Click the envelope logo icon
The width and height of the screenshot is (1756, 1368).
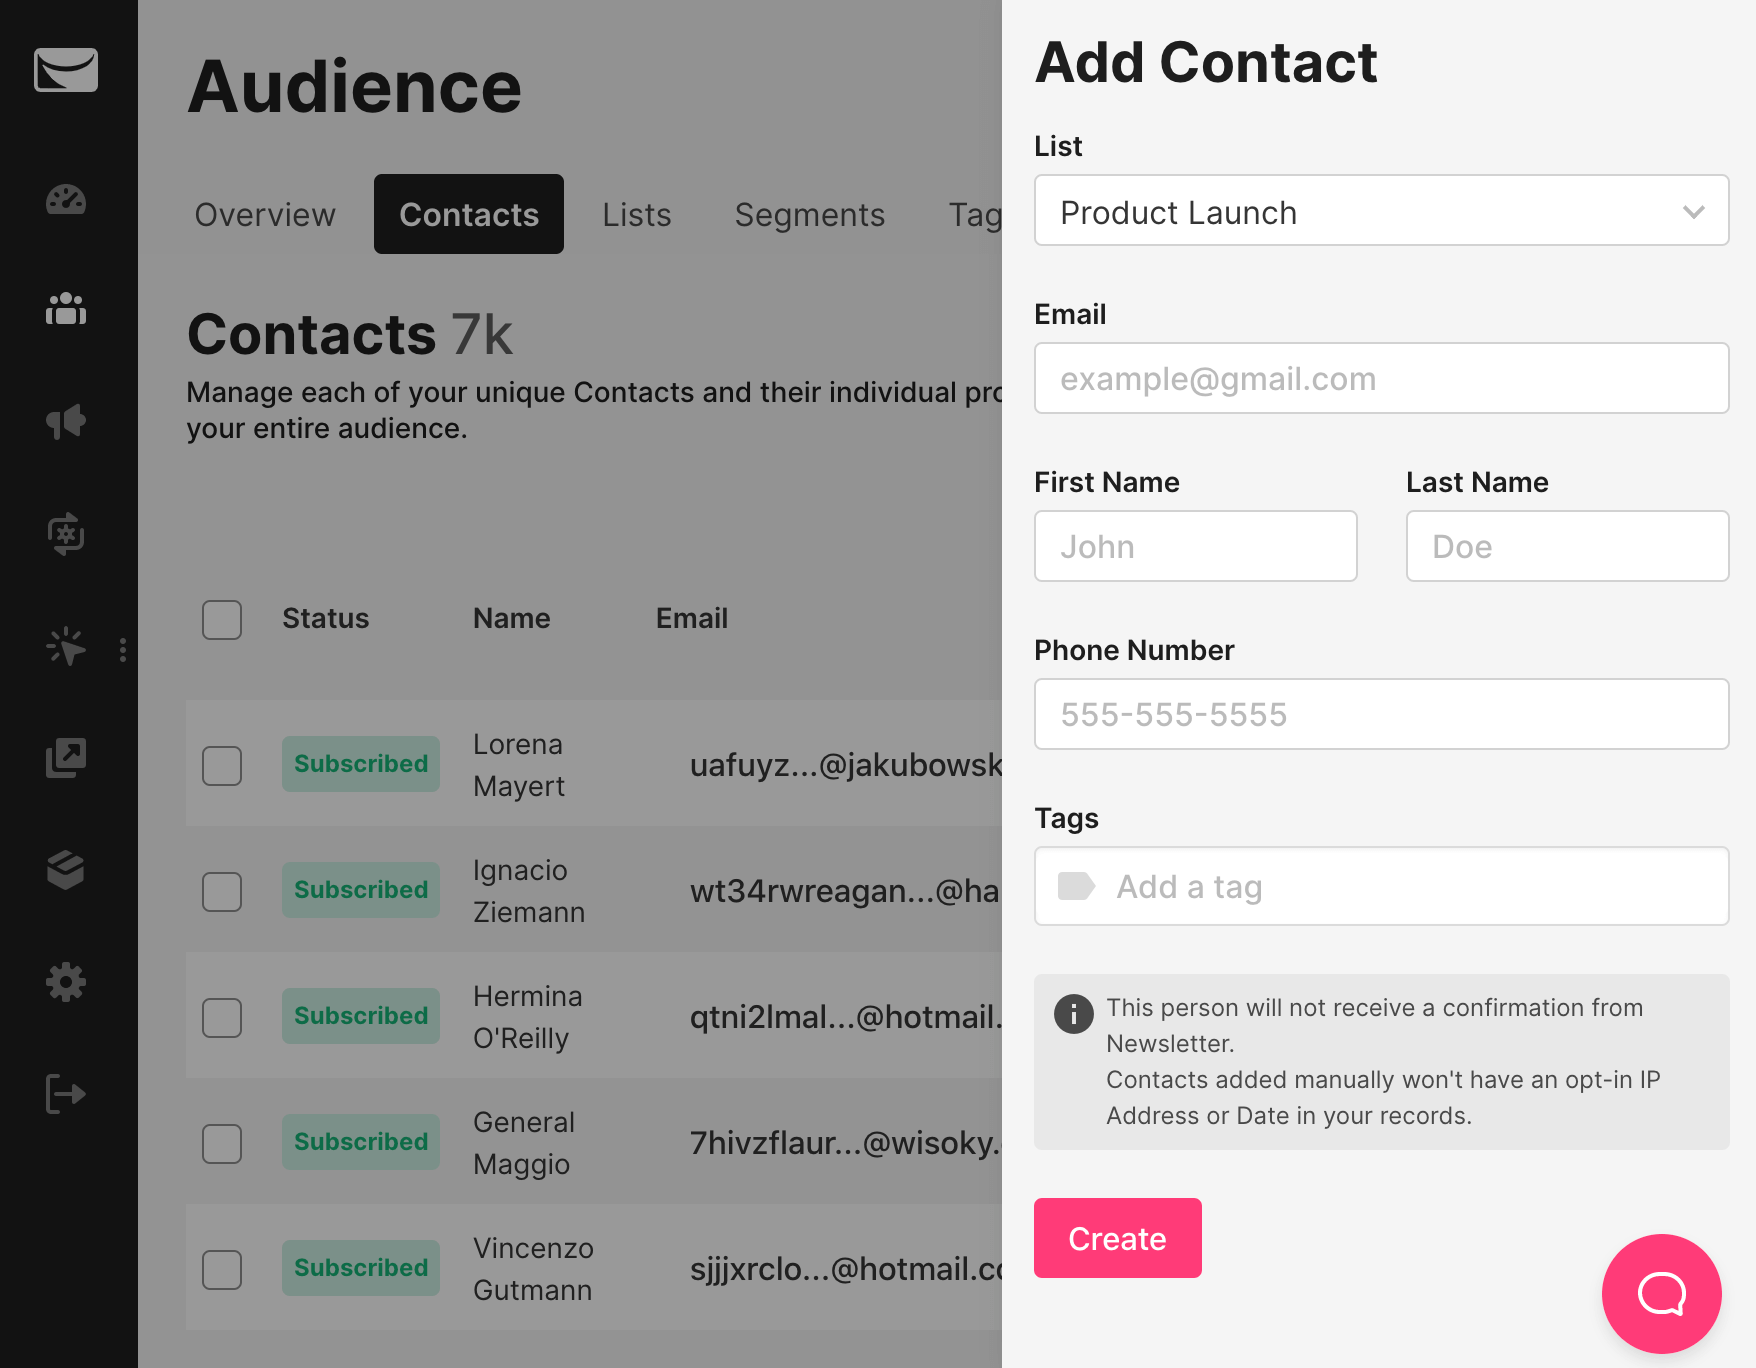point(66,70)
